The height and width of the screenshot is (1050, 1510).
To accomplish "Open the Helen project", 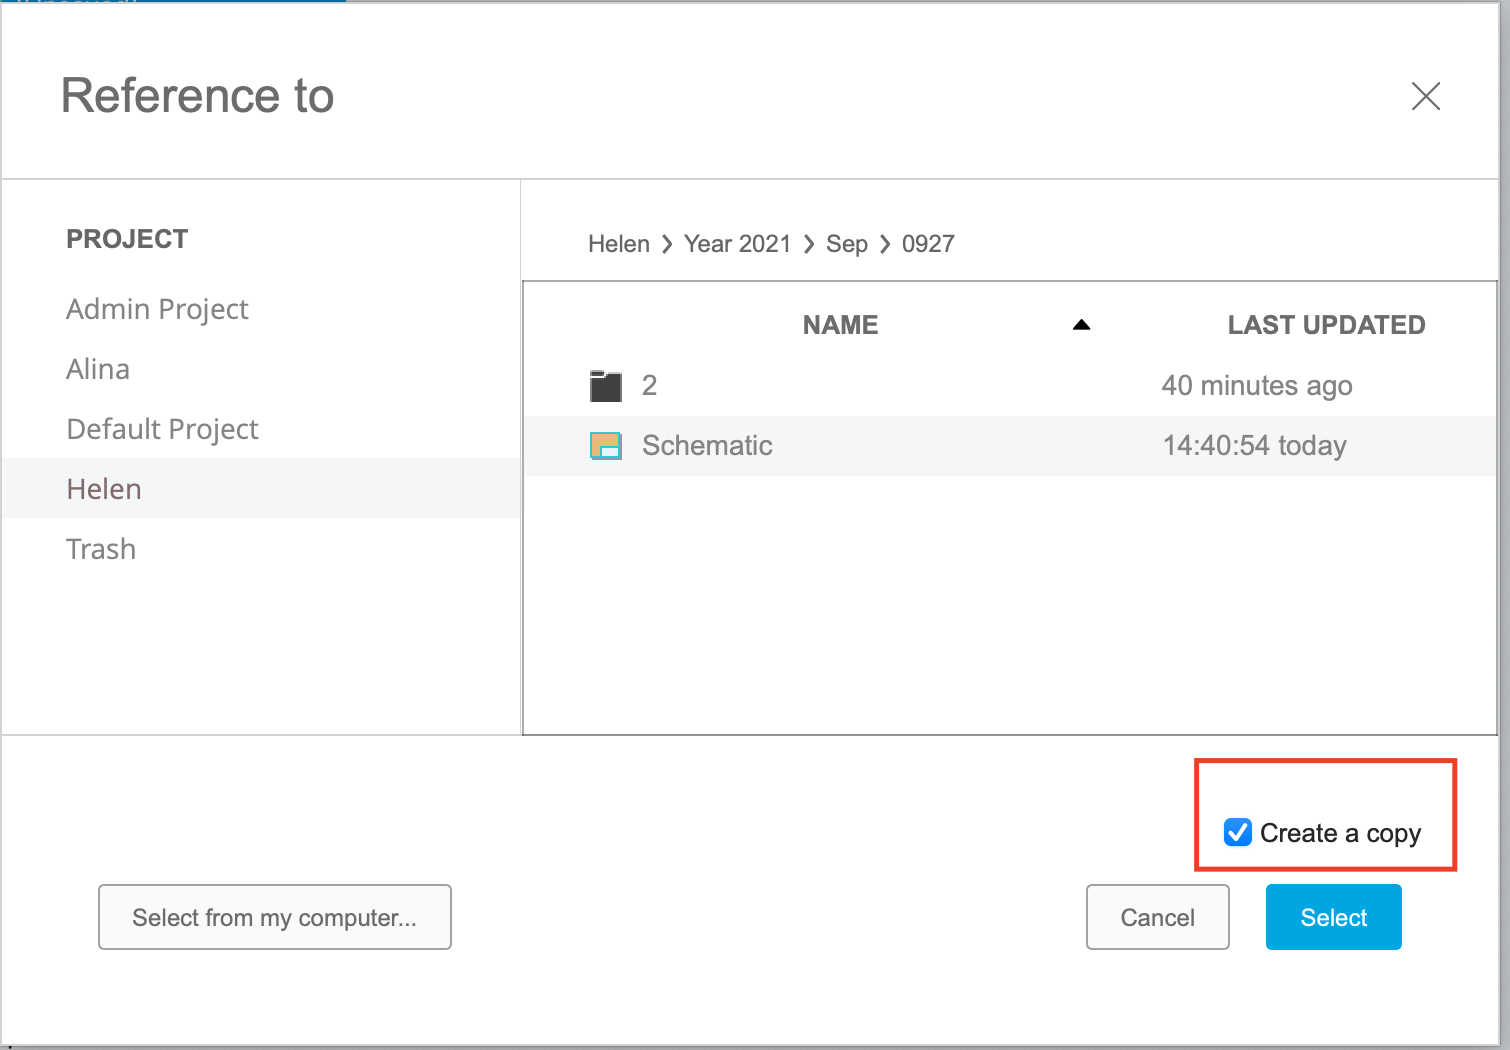I will coord(103,488).
